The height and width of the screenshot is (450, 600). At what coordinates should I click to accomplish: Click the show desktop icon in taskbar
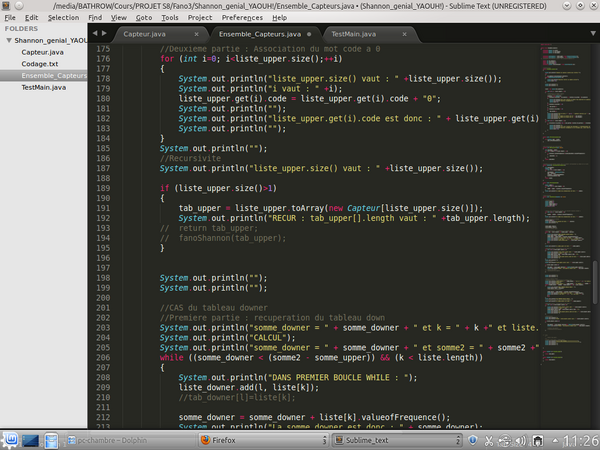pos(30,440)
